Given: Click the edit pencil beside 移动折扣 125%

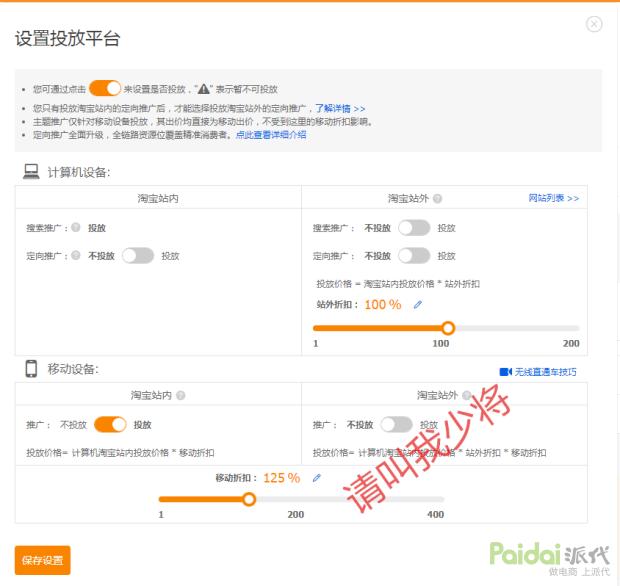Looking at the screenshot, I should 316,478.
